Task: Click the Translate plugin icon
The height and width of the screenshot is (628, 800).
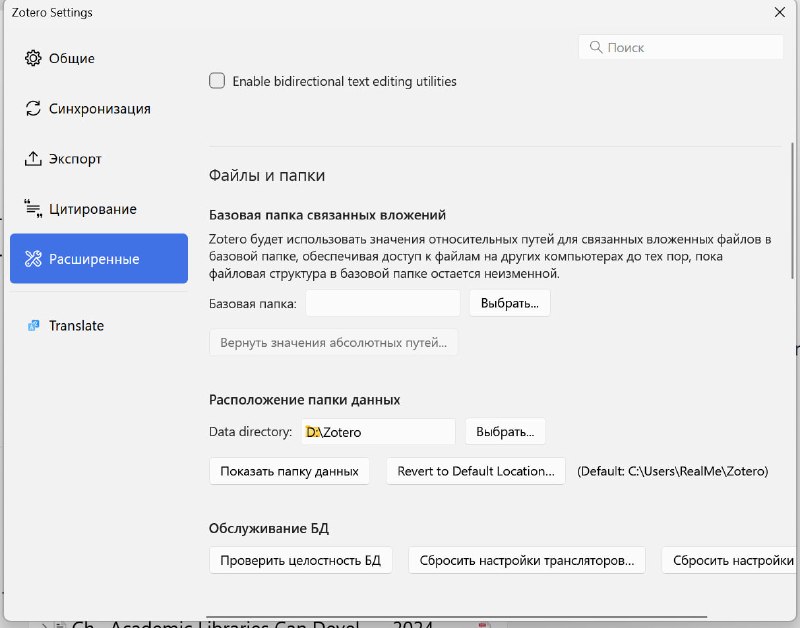Action: 34,325
